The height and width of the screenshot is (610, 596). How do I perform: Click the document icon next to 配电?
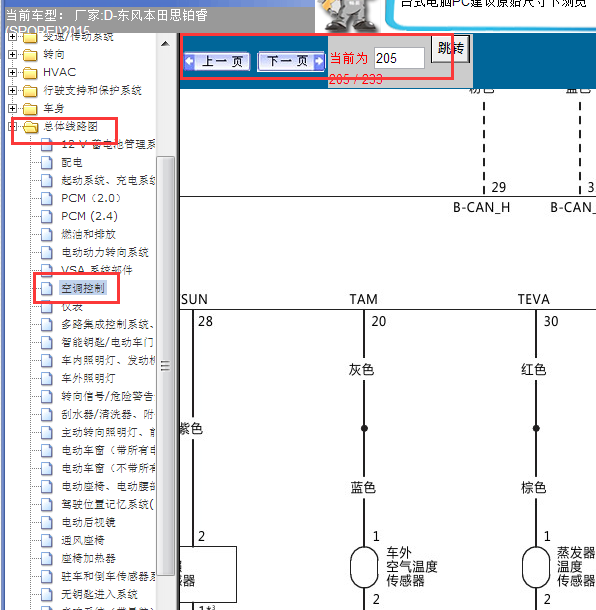coord(47,162)
